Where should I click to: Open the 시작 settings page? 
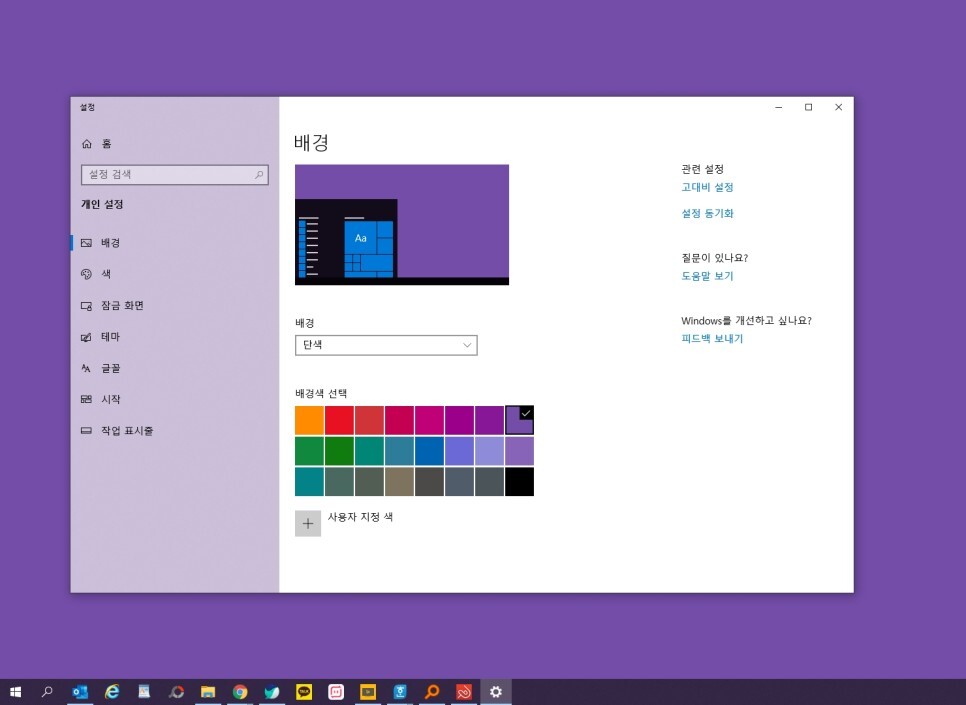(x=101, y=399)
